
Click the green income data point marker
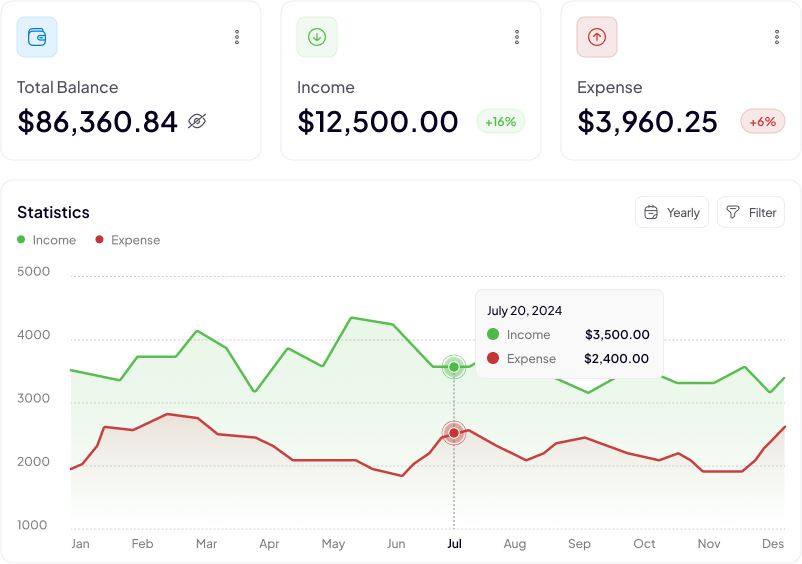(454, 367)
